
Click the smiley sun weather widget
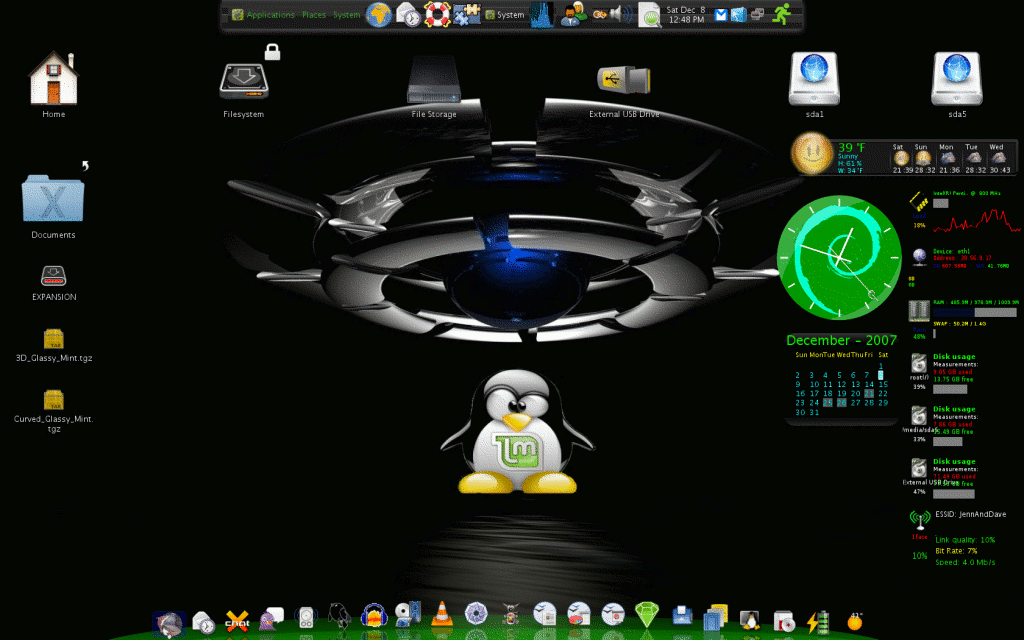pyautogui.click(x=811, y=154)
